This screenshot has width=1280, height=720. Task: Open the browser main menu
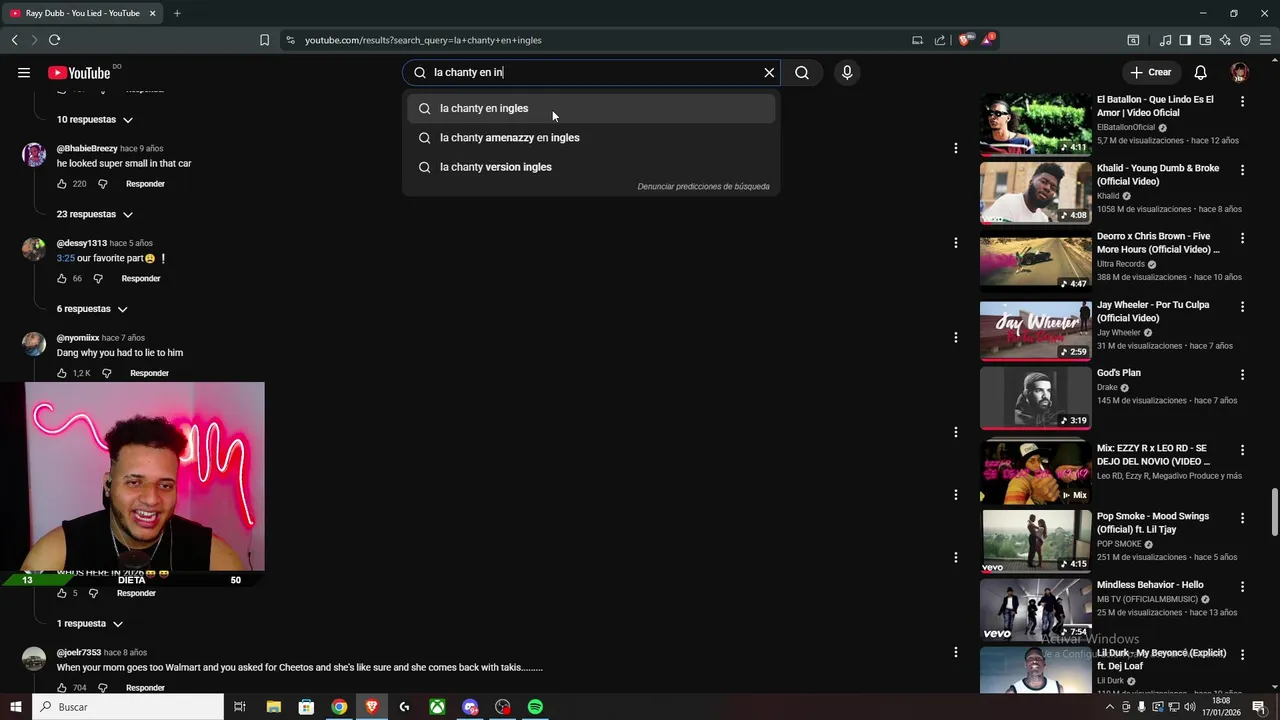point(1266,40)
